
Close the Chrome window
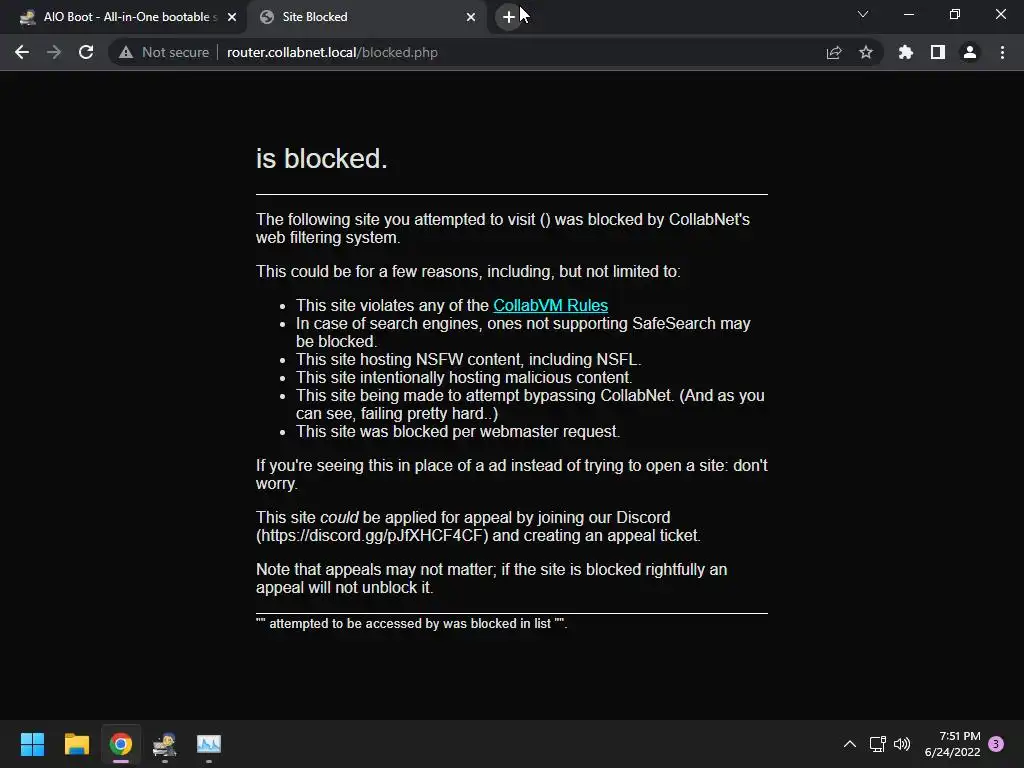1000,14
